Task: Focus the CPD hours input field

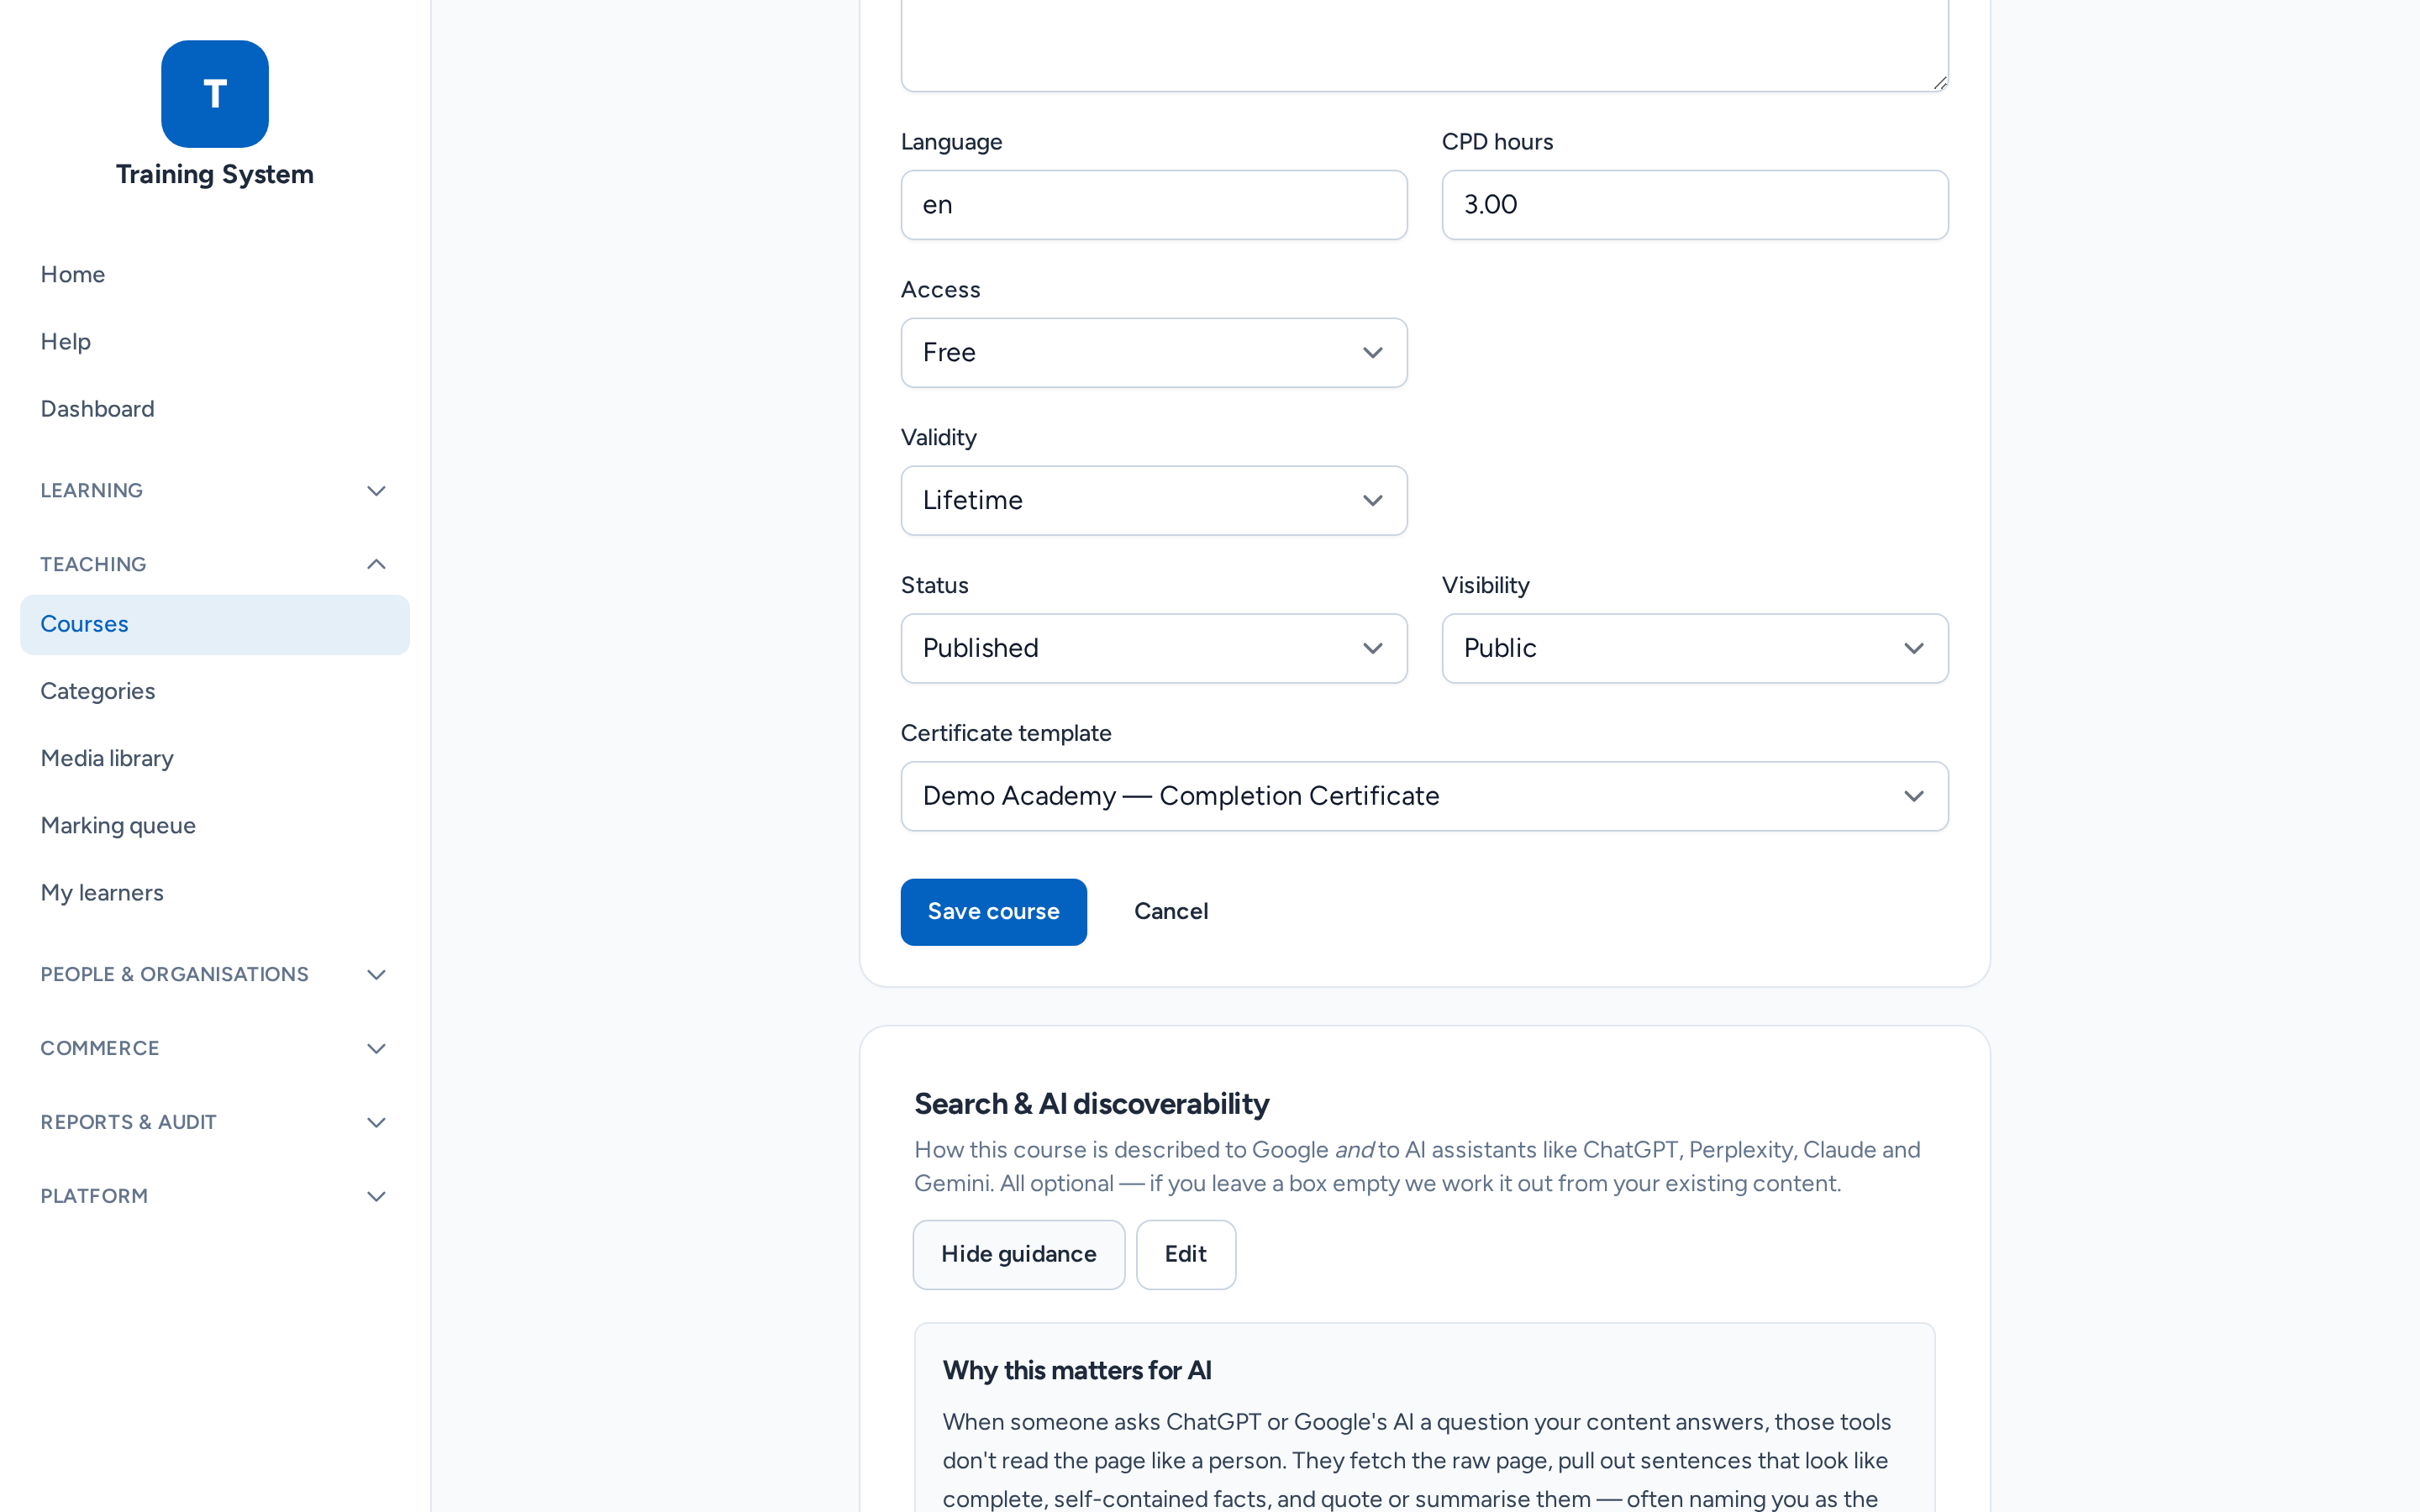Action: coord(1695,205)
